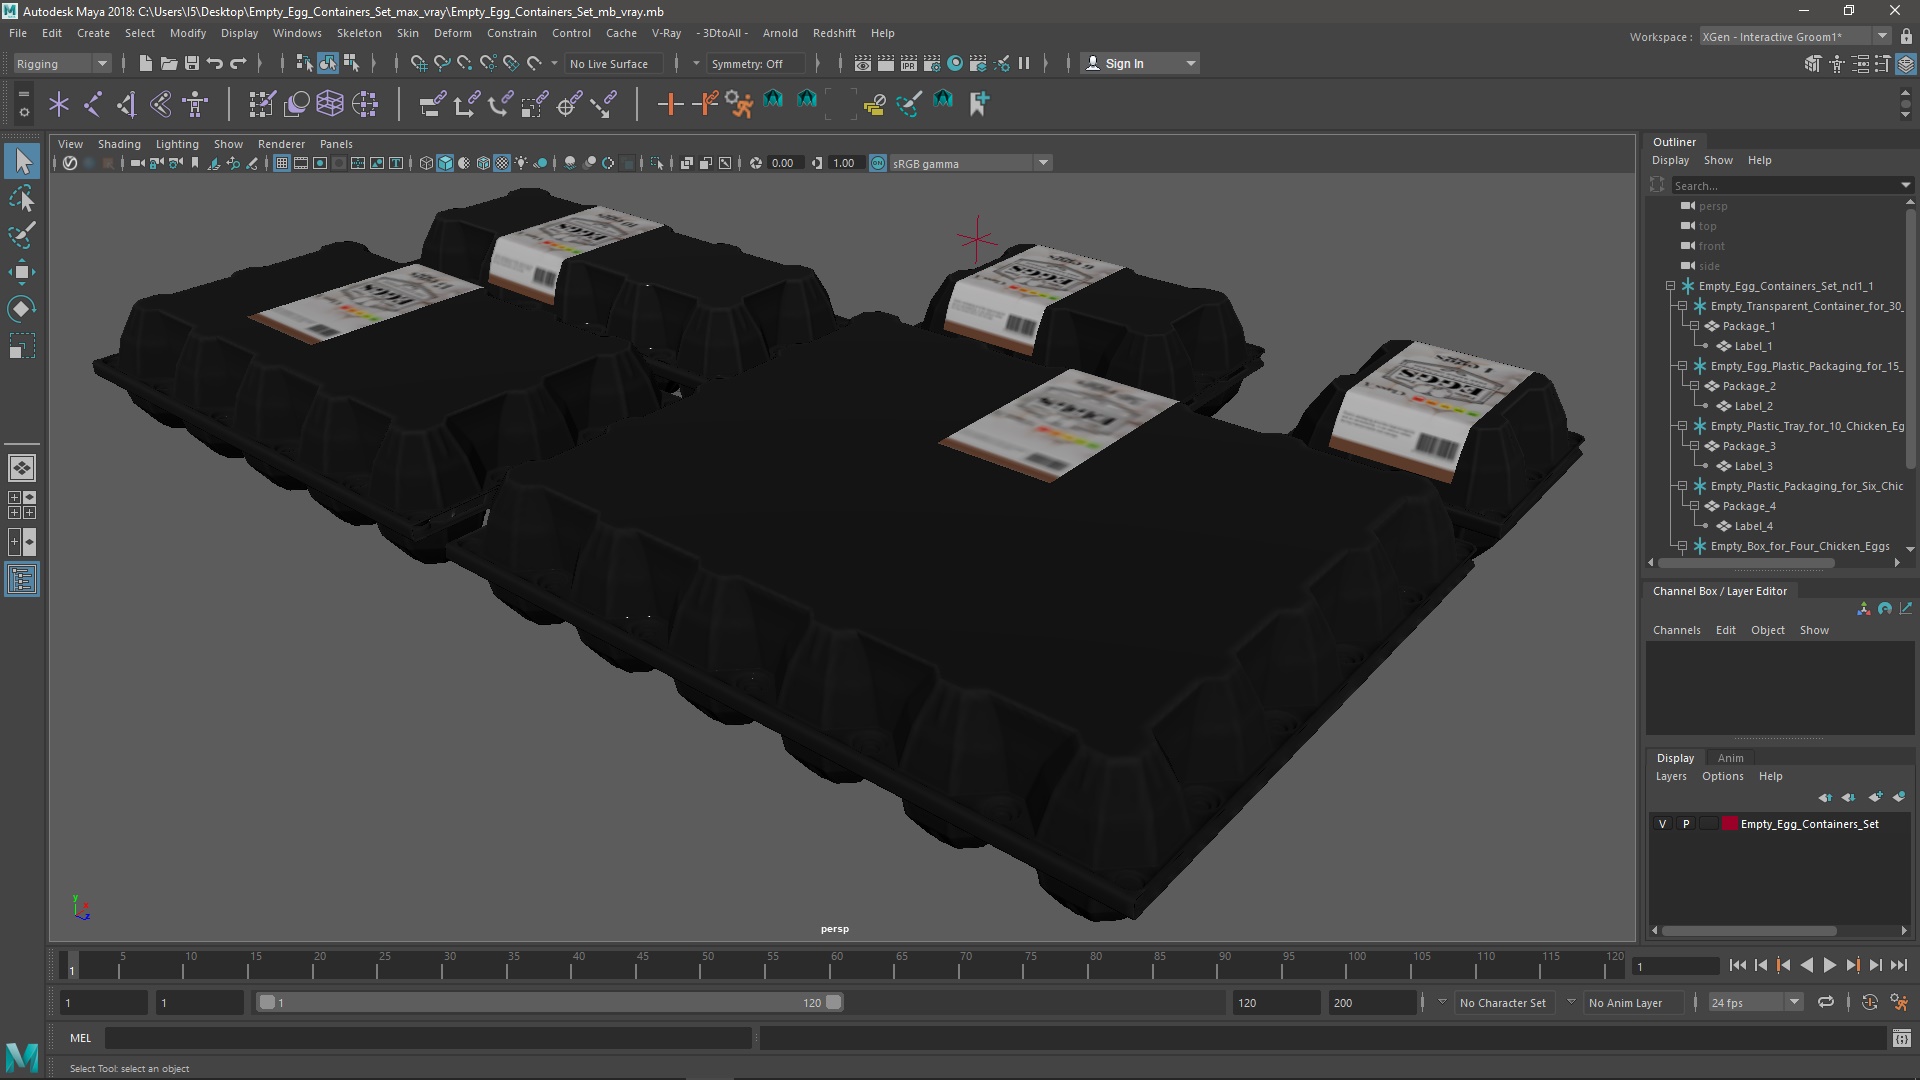
Task: Click the Create New Layer icon
Action: click(1875, 797)
